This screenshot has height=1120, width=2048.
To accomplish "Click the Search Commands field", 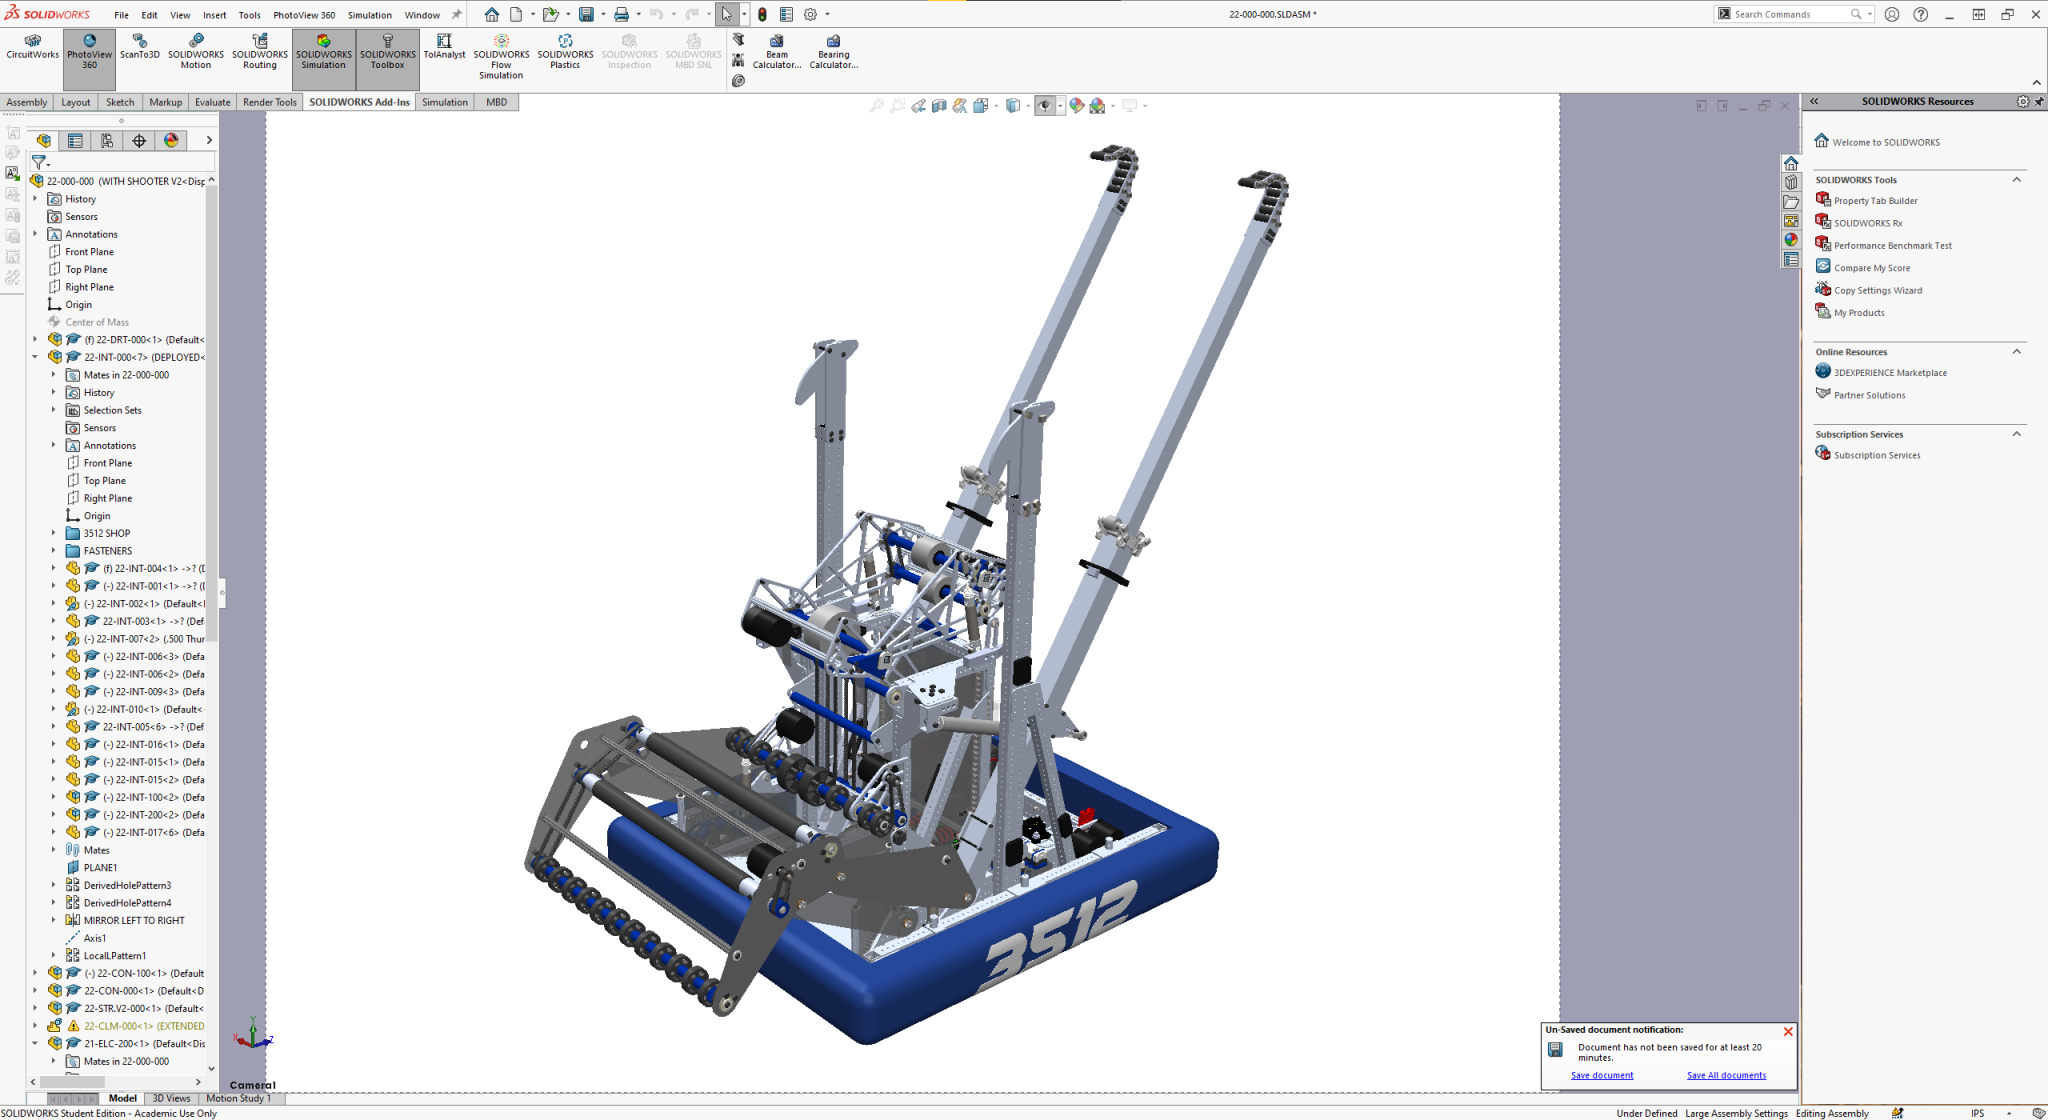I will click(x=1790, y=13).
